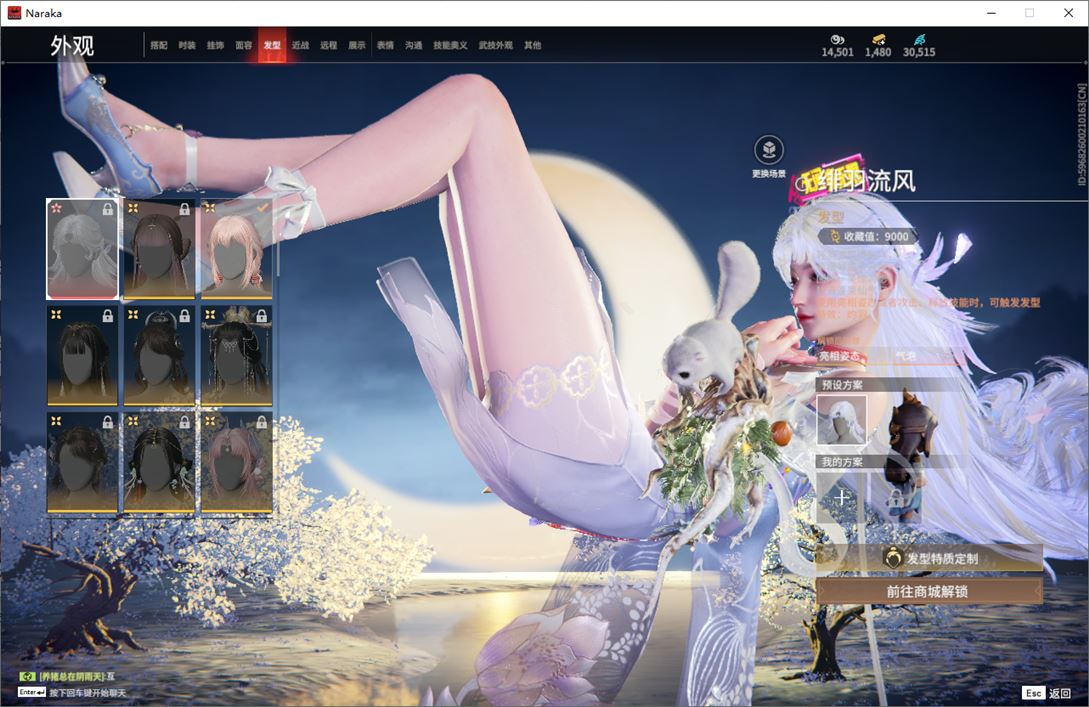
Task: Open the 搭配 tab
Action: [x=158, y=45]
